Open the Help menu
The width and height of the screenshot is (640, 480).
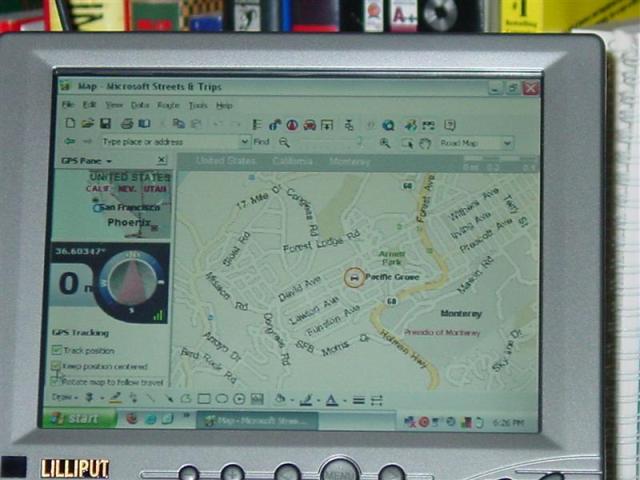pyautogui.click(x=224, y=106)
